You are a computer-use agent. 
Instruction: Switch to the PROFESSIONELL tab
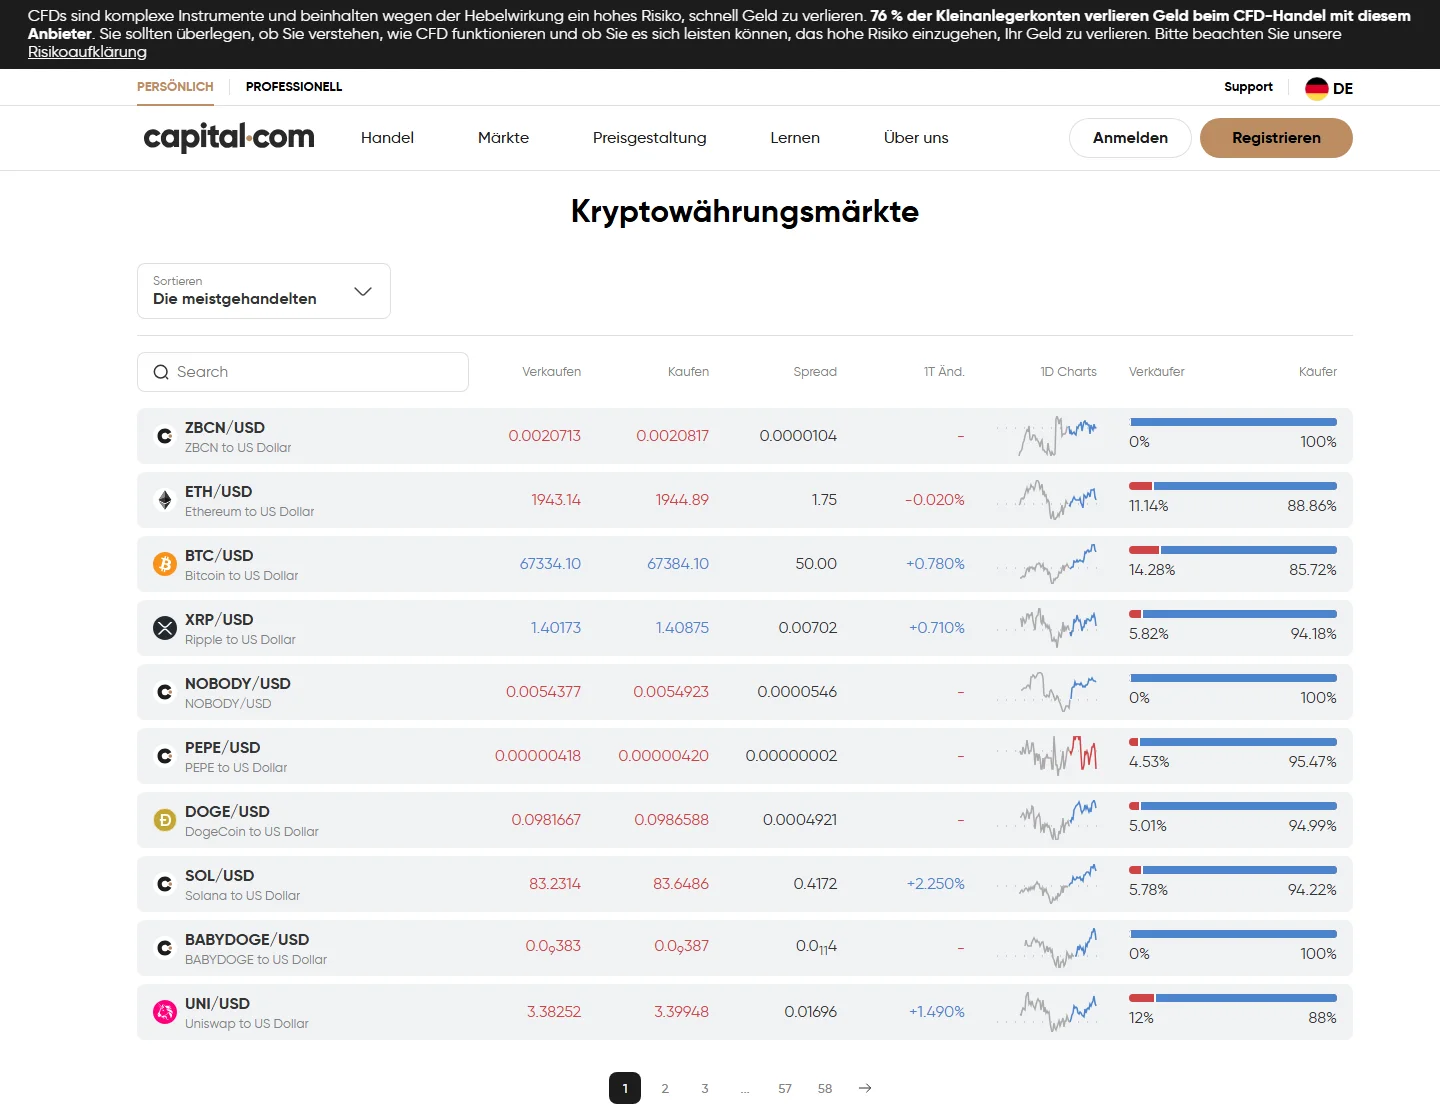[294, 87]
